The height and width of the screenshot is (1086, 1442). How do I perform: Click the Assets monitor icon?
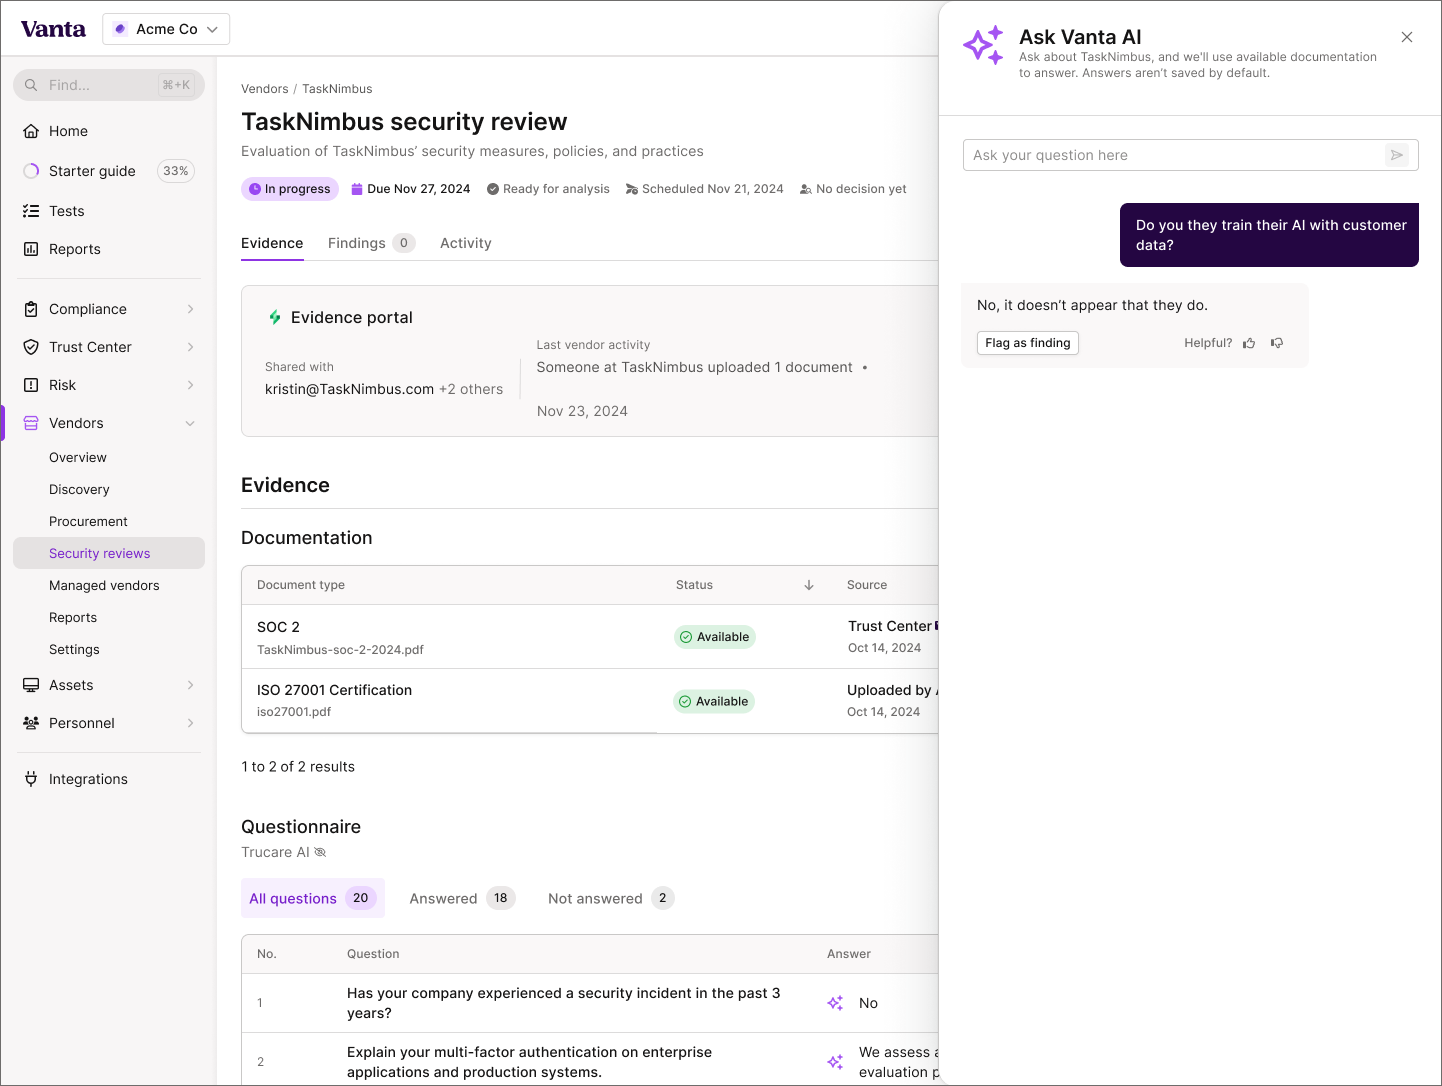[31, 685]
